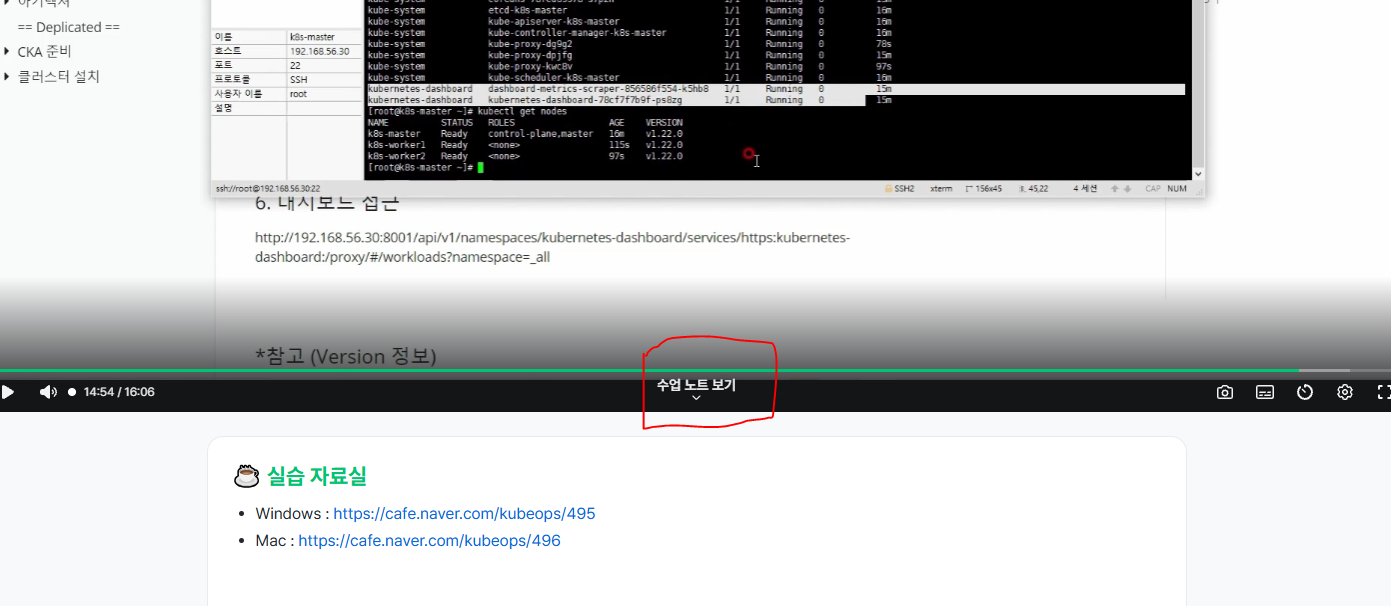Viewport: 1391px width, 606px height.
Task: Enter fullscreen mode in the player
Action: point(1384,392)
